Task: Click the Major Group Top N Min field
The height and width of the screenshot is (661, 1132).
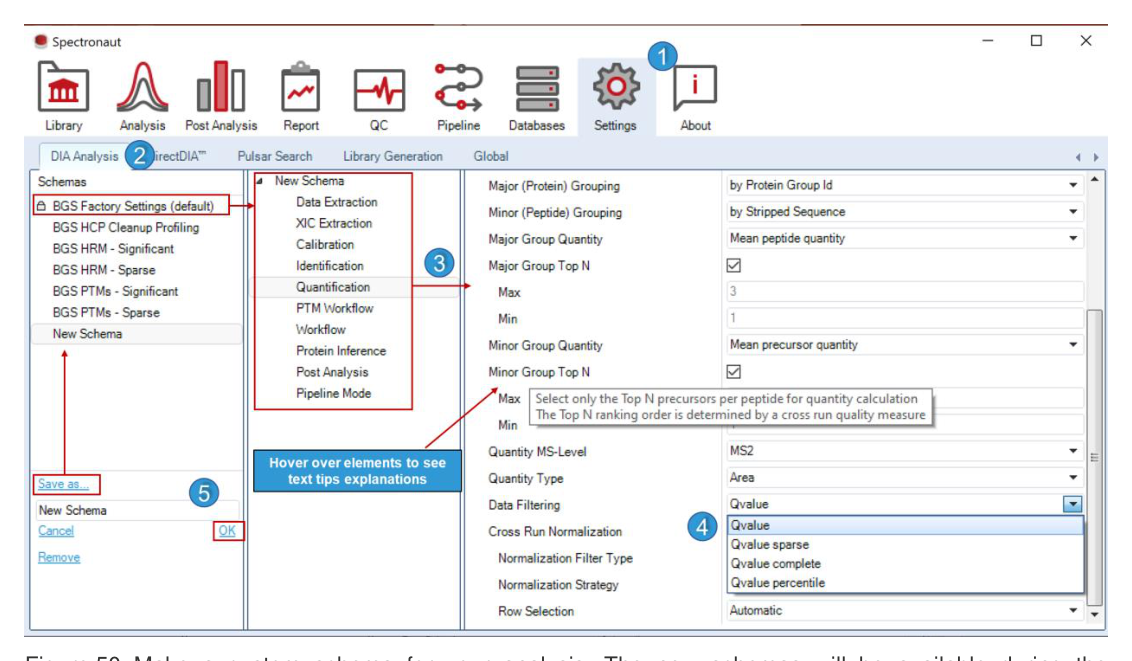Action: point(905,318)
